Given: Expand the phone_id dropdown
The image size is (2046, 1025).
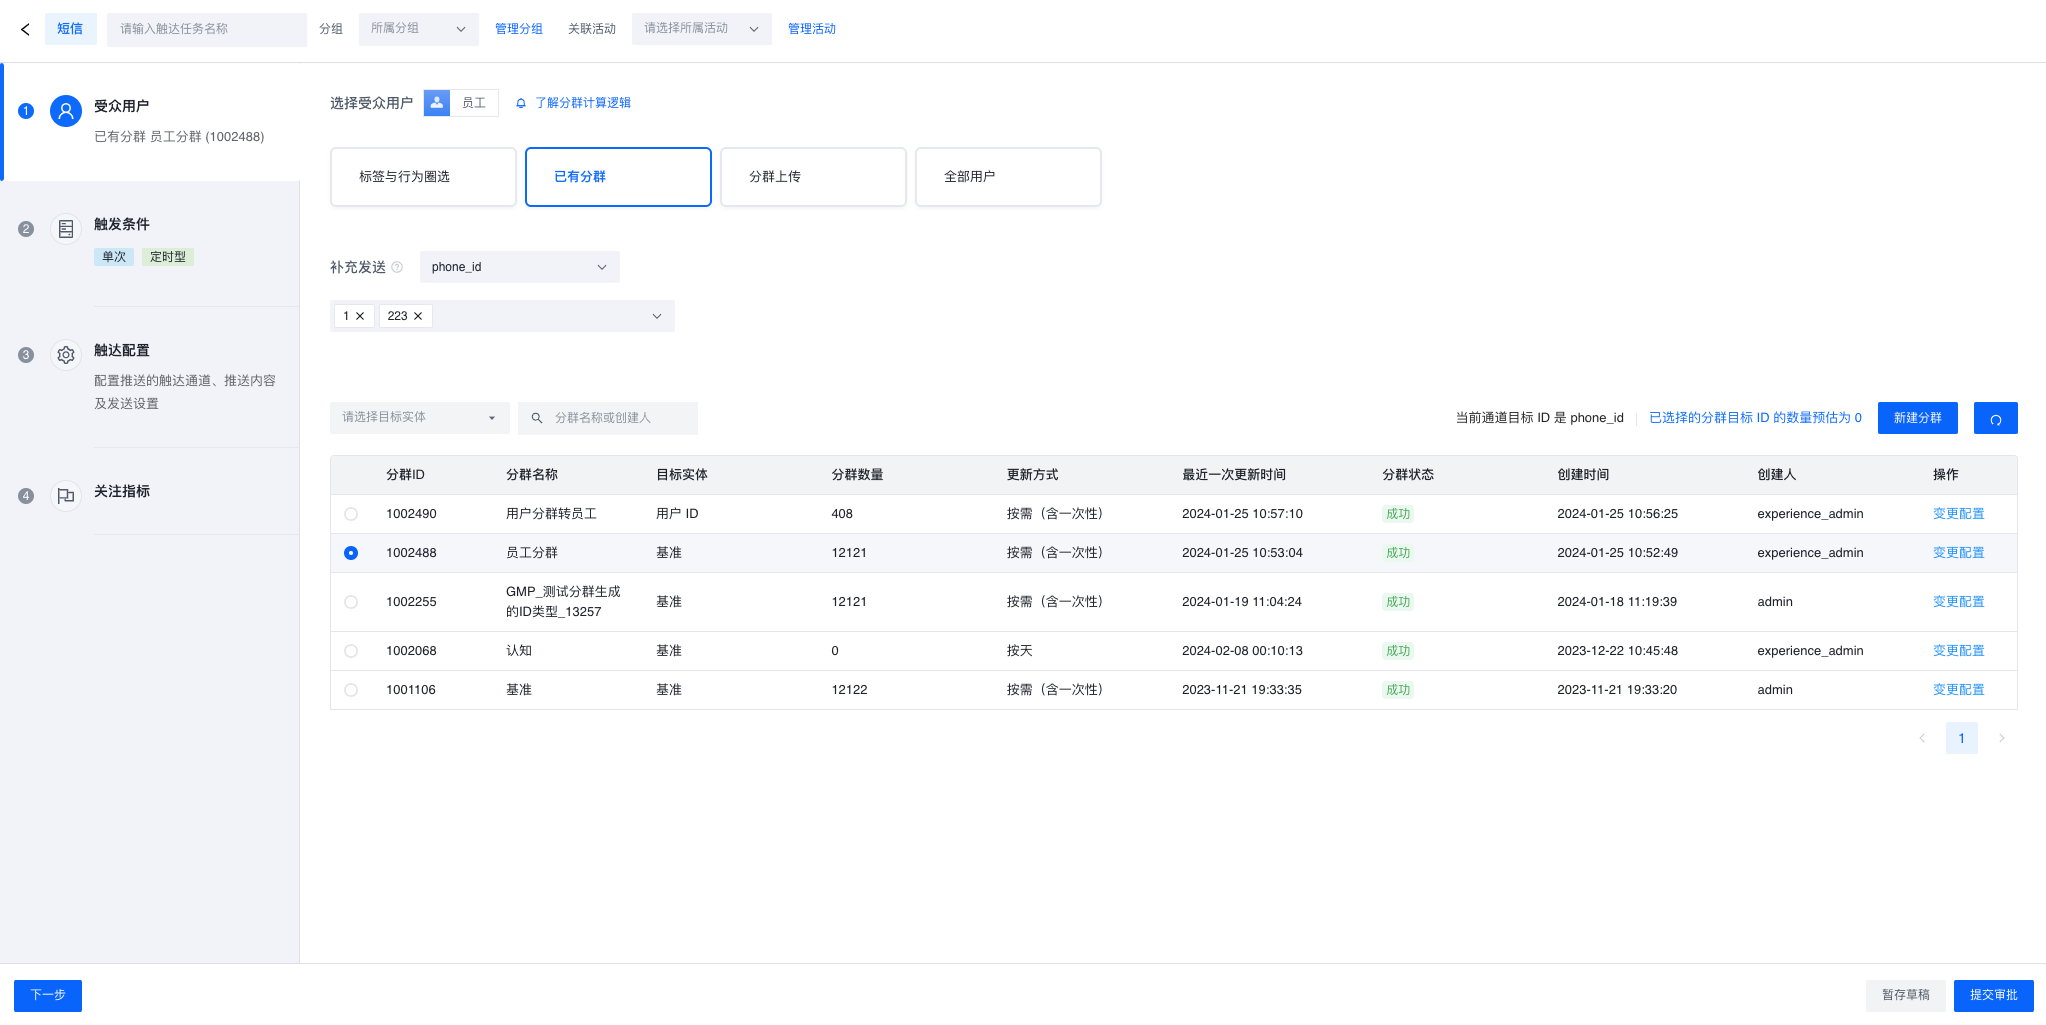Looking at the screenshot, I should click(x=519, y=267).
